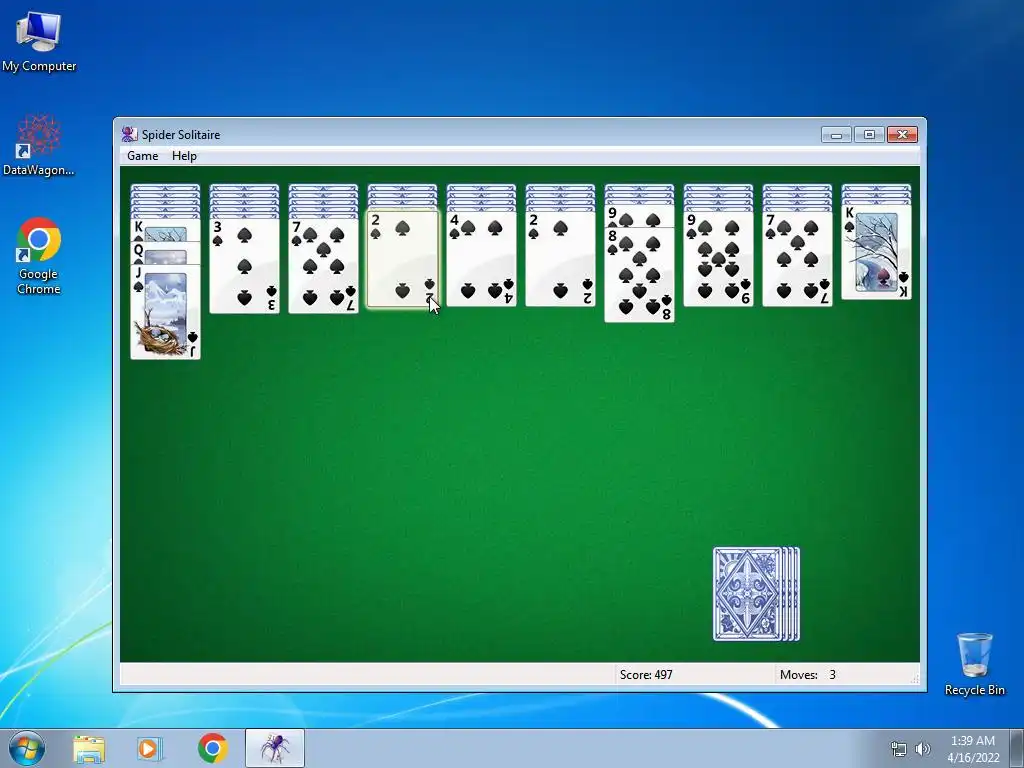1024x768 pixels.
Task: Maximize the Spider Solitaire window
Action: [x=869, y=135]
